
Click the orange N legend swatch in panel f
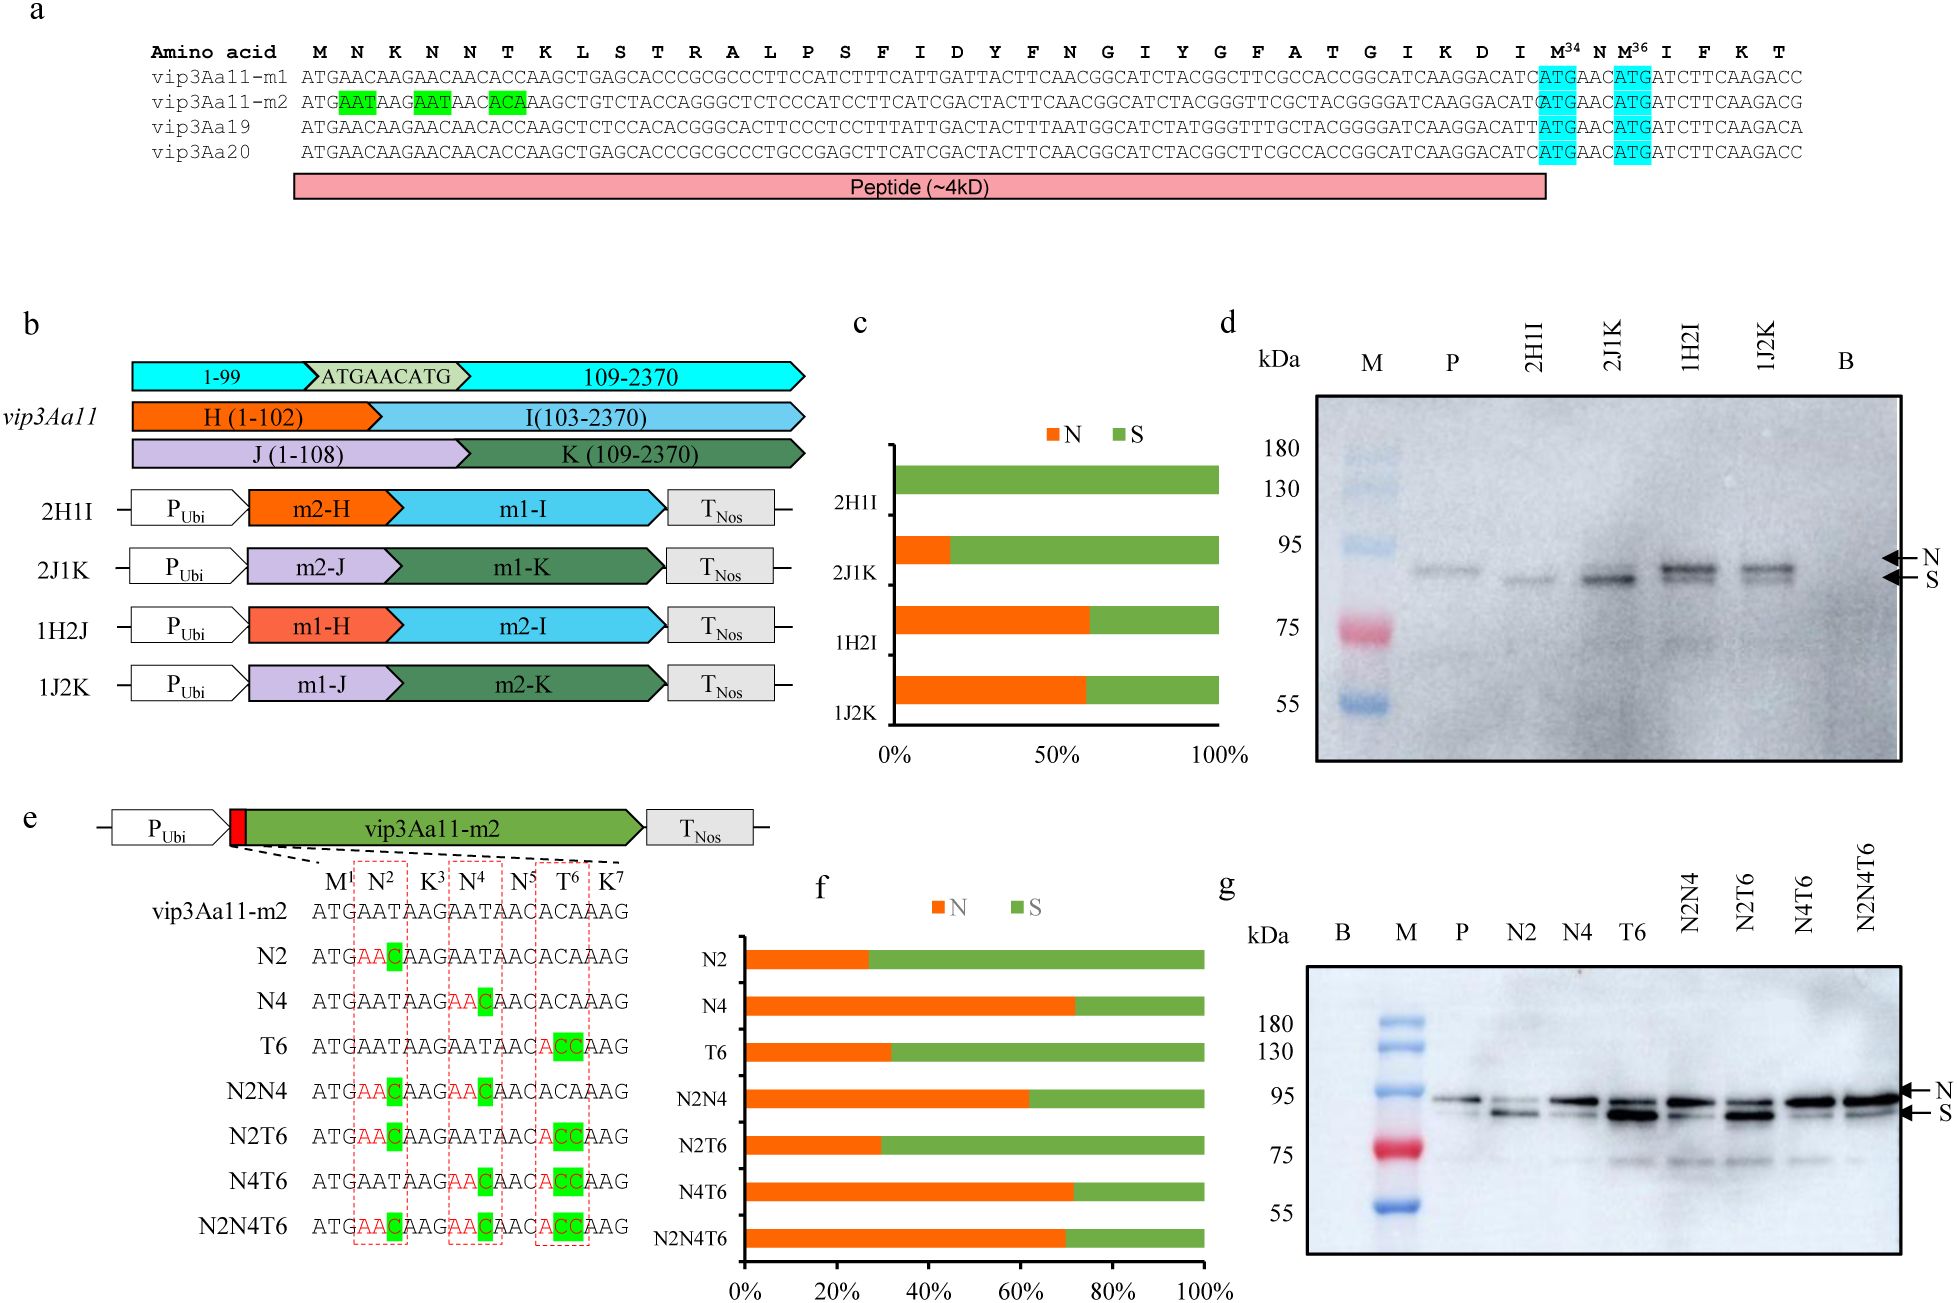tap(938, 907)
